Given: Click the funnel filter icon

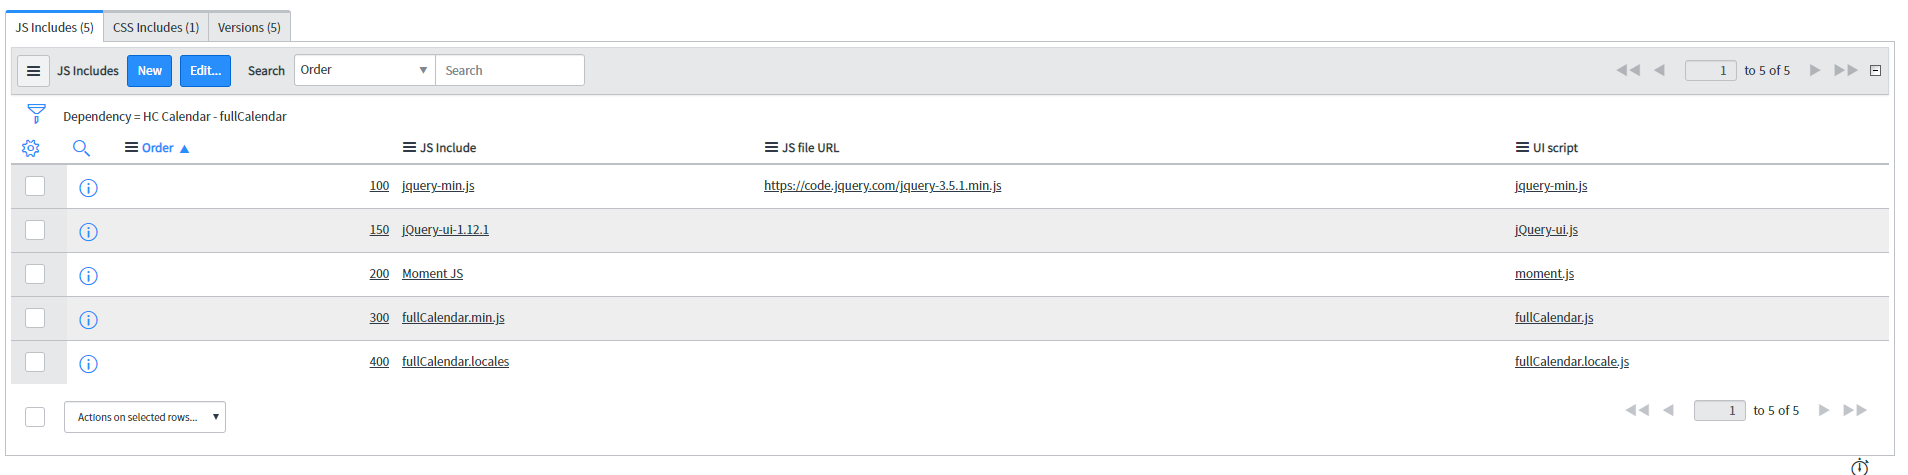Looking at the screenshot, I should (36, 114).
